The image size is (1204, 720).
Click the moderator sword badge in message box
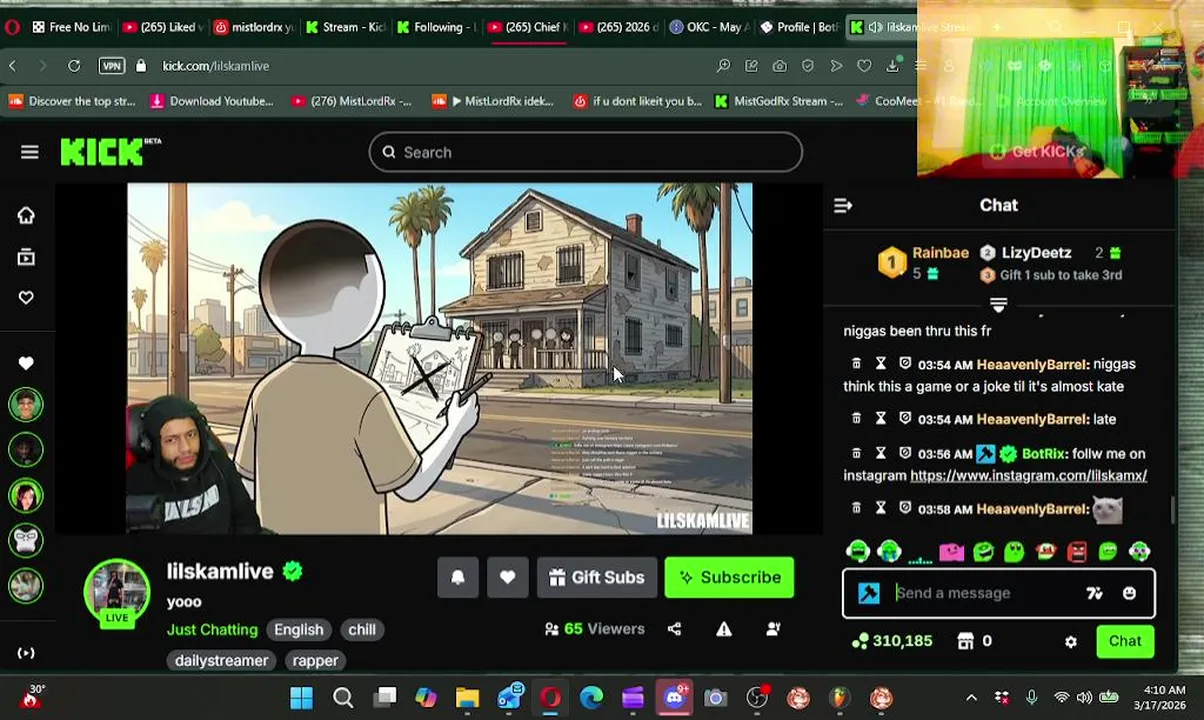869,593
